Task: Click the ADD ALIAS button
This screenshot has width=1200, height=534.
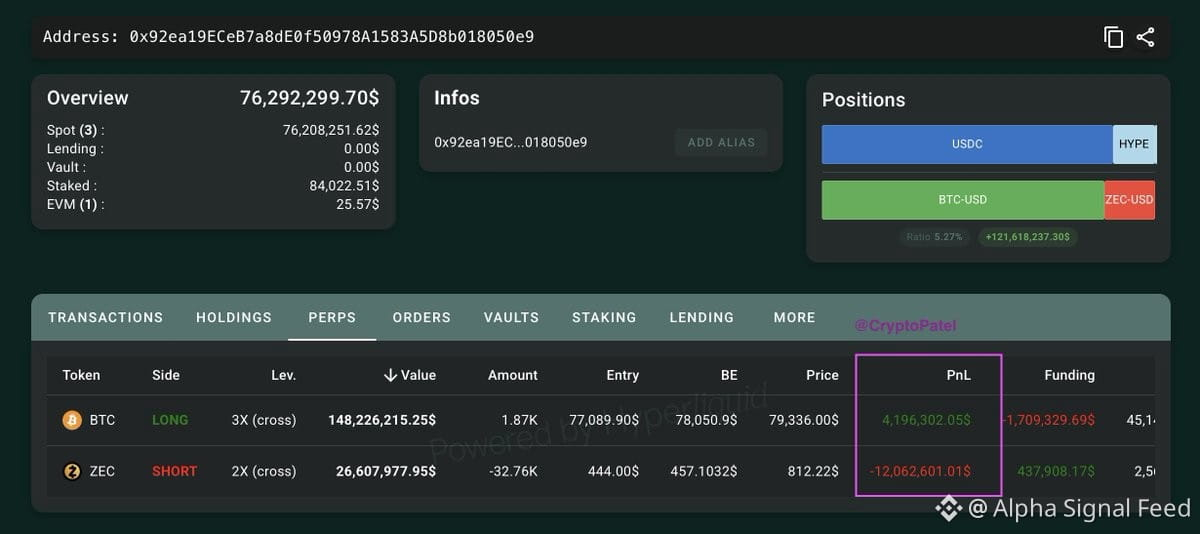Action: point(721,142)
